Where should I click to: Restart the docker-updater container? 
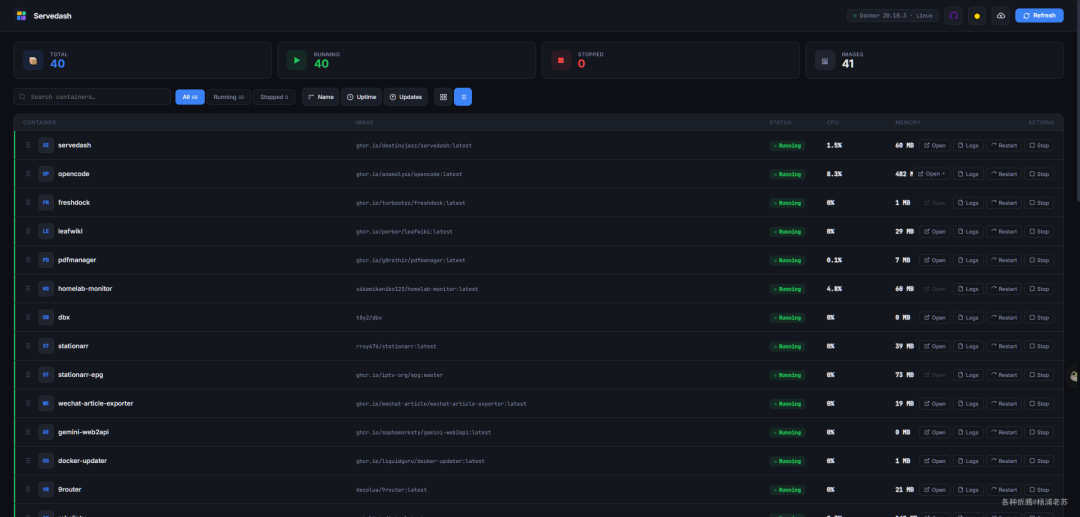tap(1004, 461)
